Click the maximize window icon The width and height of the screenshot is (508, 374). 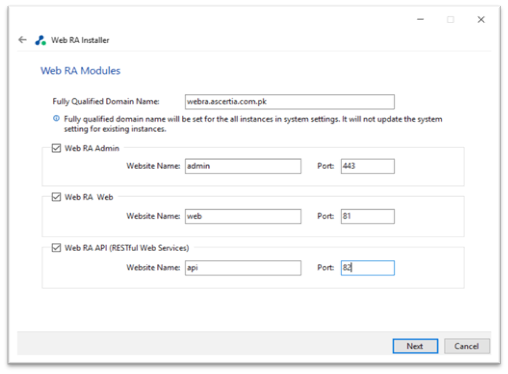click(x=450, y=19)
